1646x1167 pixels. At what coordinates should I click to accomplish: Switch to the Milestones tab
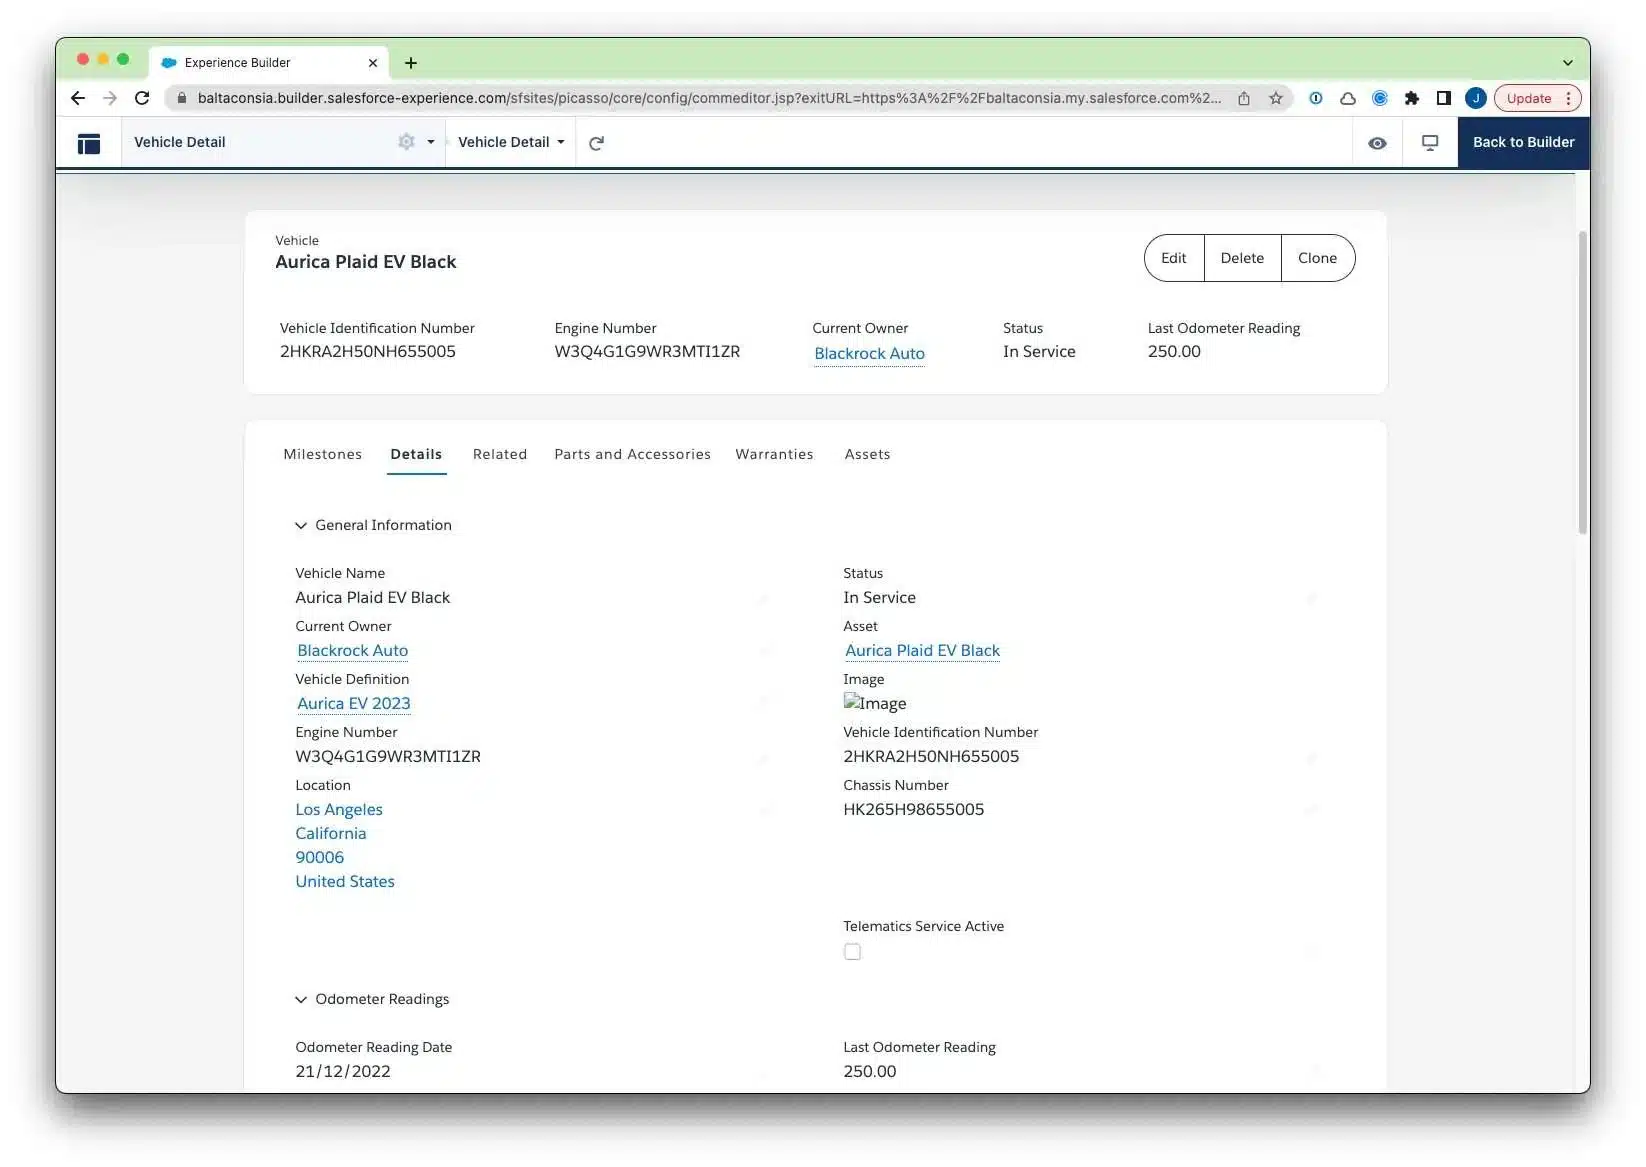coord(322,454)
